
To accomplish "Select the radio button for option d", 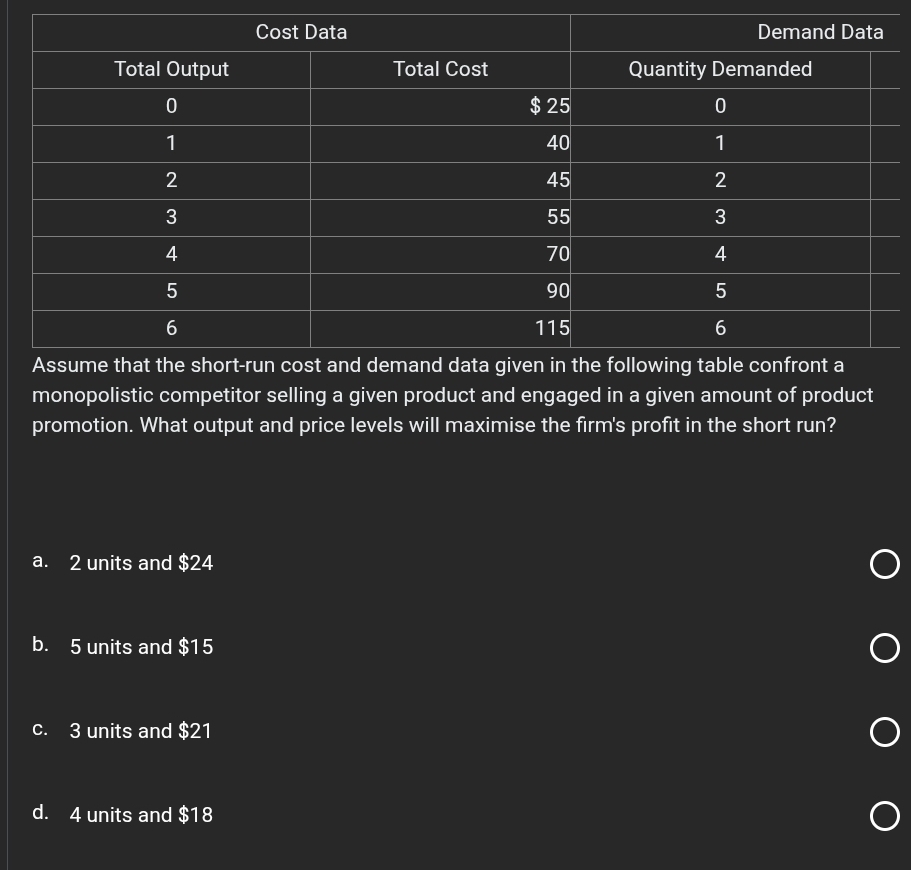I will [x=884, y=815].
